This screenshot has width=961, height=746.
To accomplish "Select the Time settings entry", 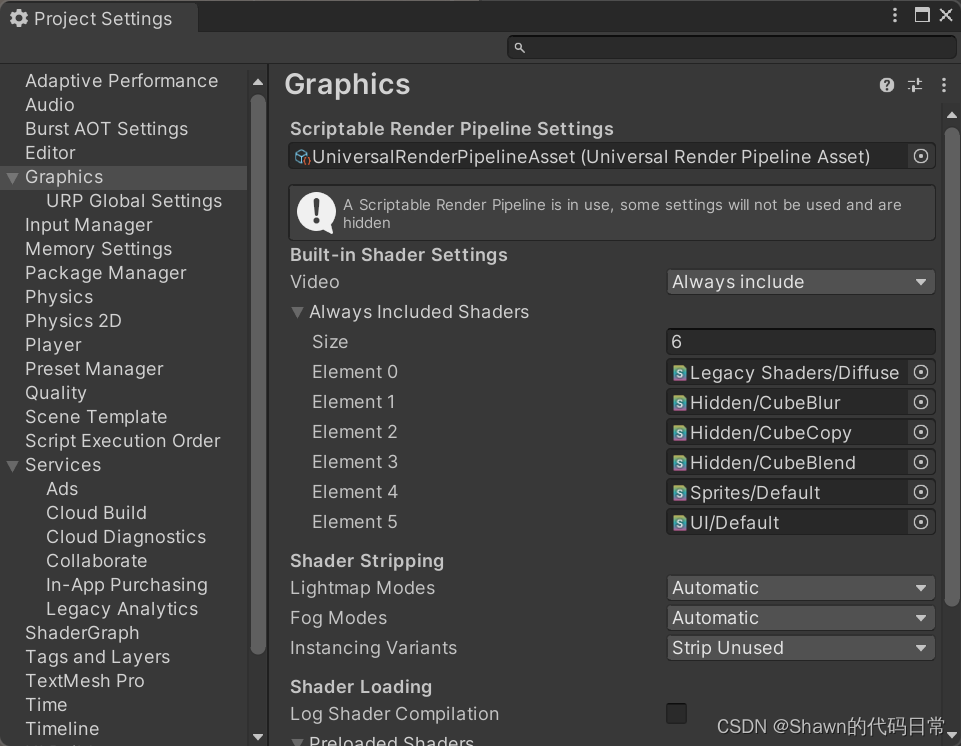I will point(46,705).
